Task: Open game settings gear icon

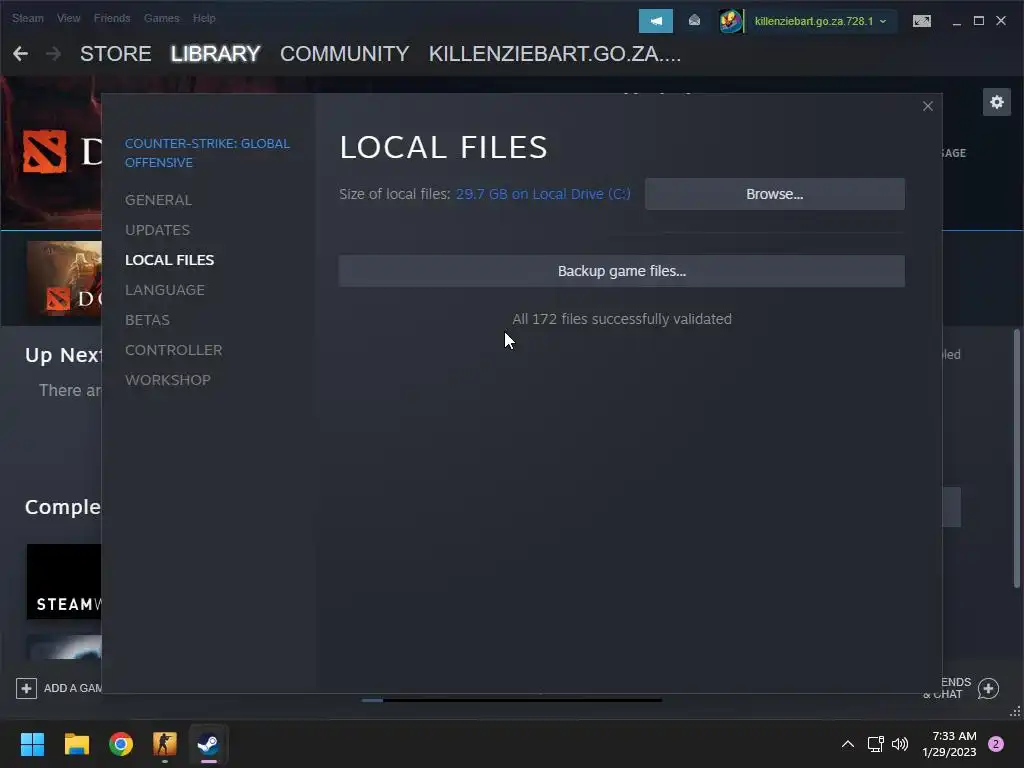Action: click(x=997, y=102)
